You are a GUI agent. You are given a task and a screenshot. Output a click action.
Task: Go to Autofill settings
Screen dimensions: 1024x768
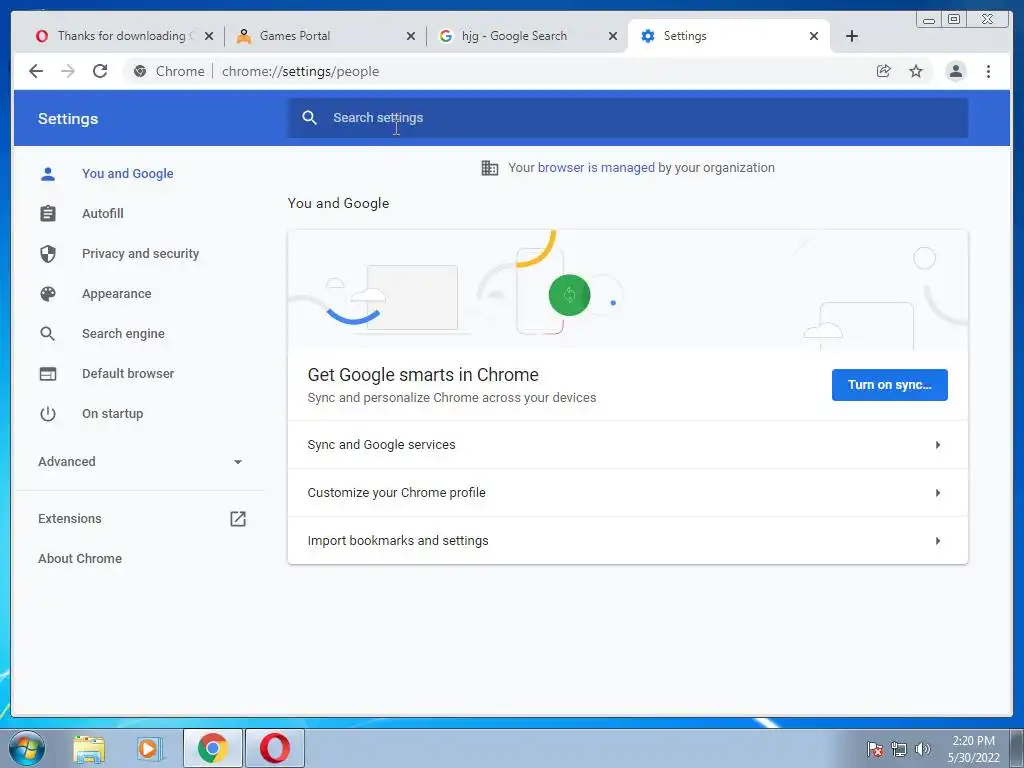(x=103, y=214)
